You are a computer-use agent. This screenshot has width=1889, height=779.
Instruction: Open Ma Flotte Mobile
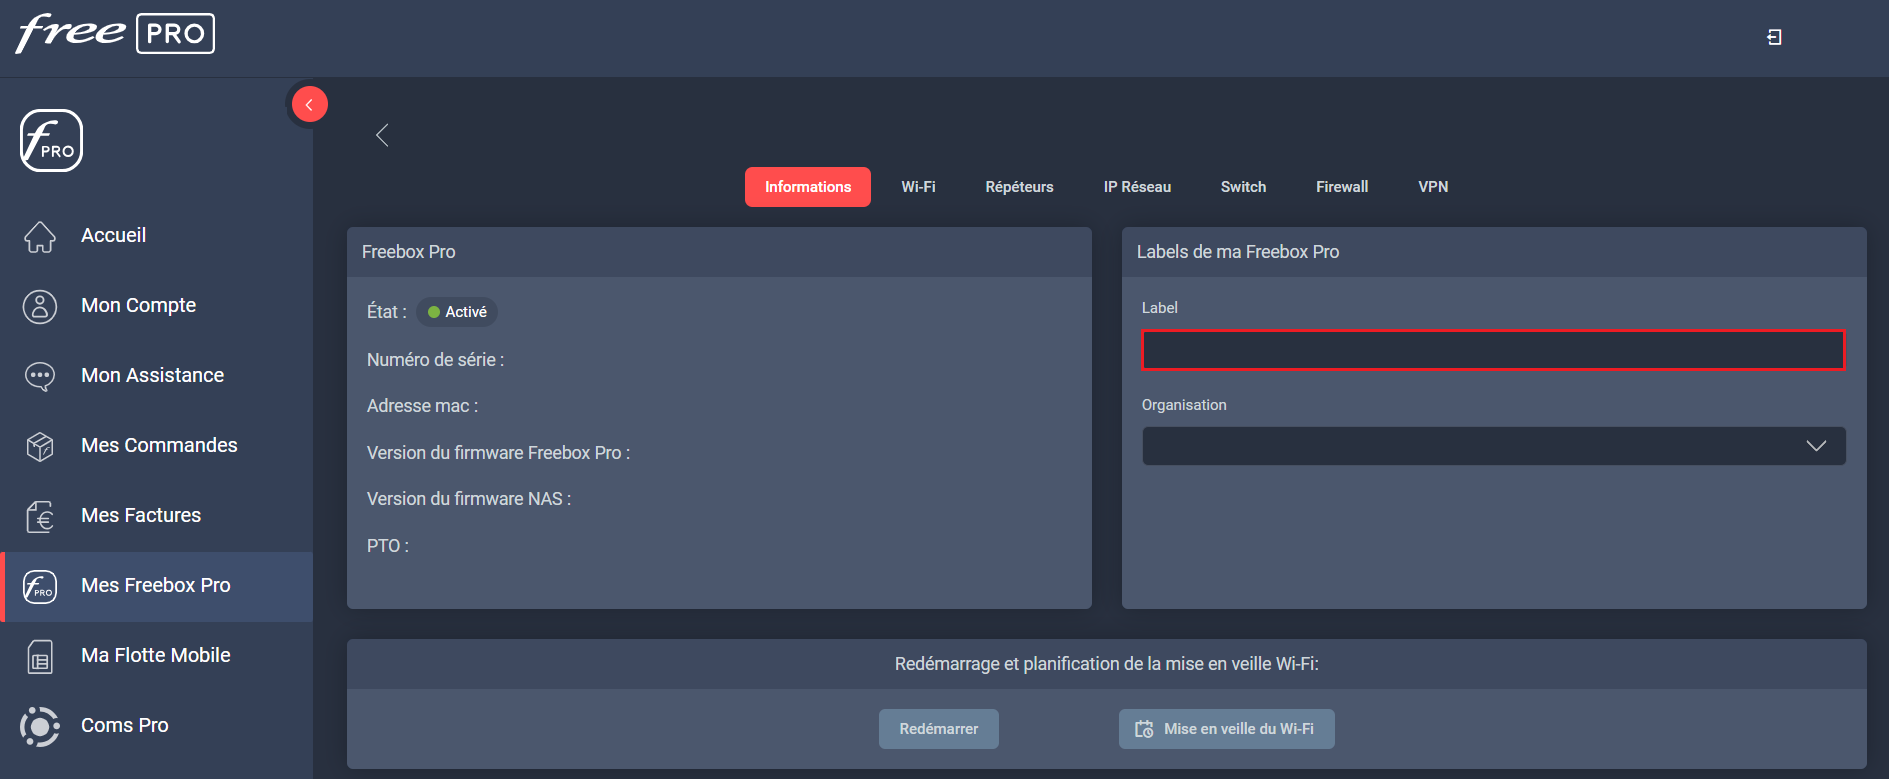(x=156, y=655)
